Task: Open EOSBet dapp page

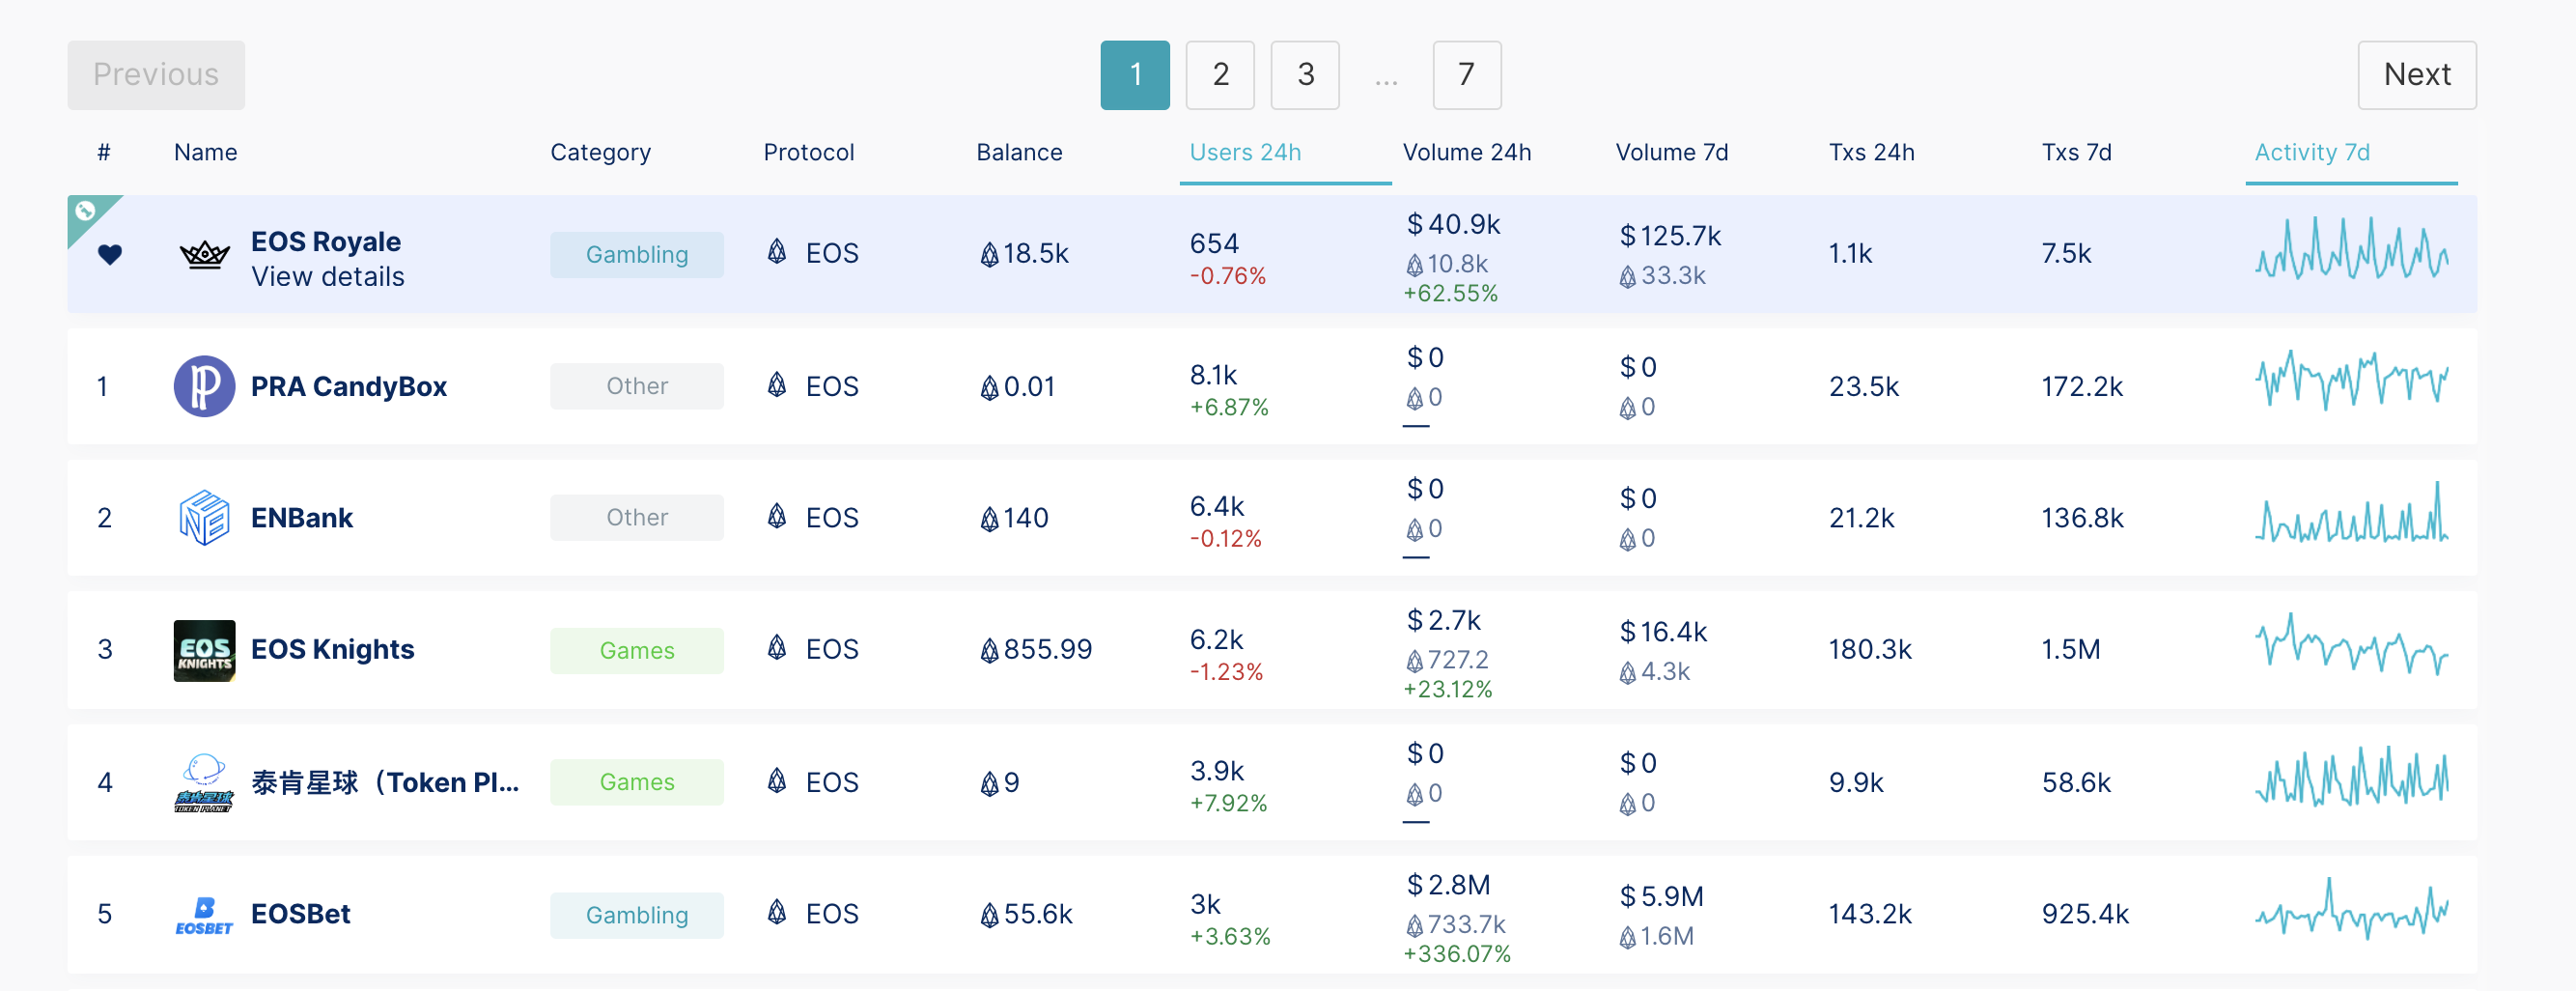Action: coord(300,914)
